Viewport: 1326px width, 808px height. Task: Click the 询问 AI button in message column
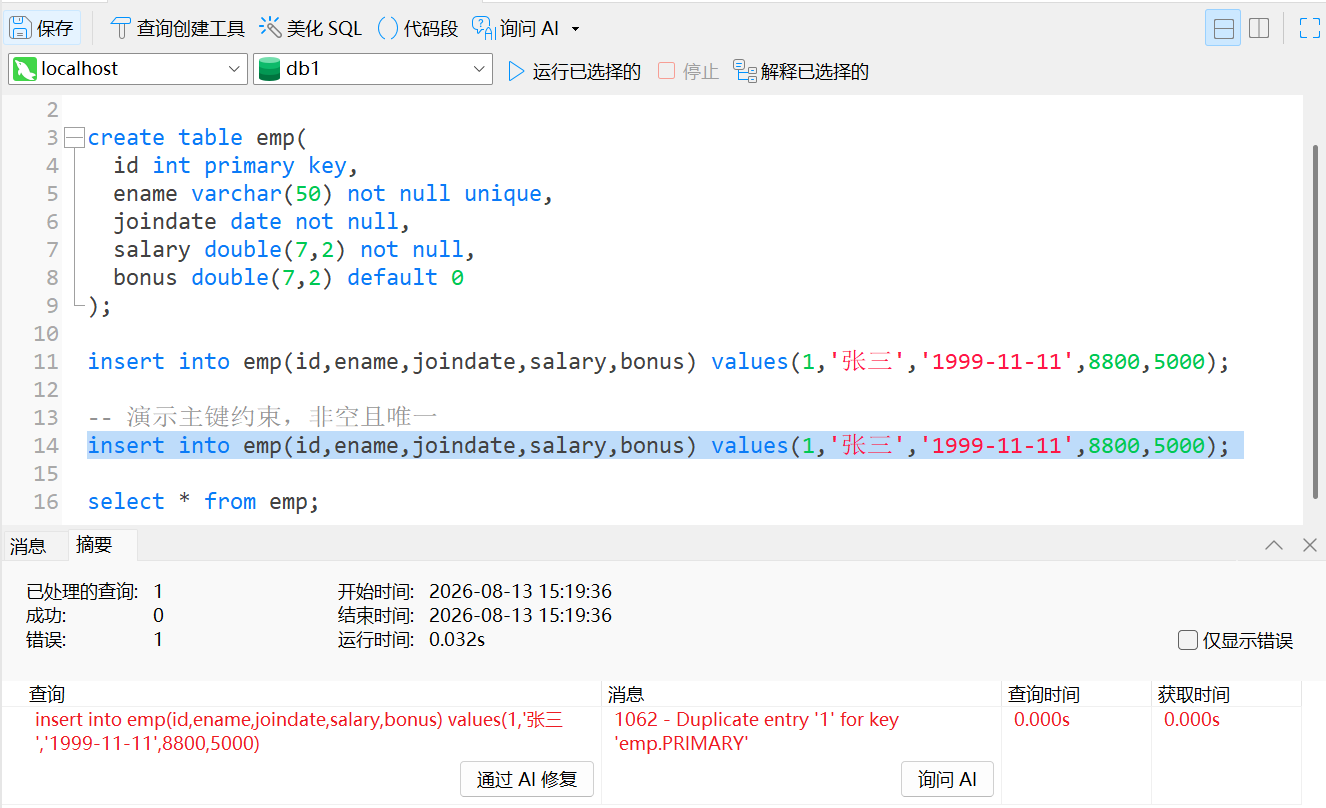[947, 779]
